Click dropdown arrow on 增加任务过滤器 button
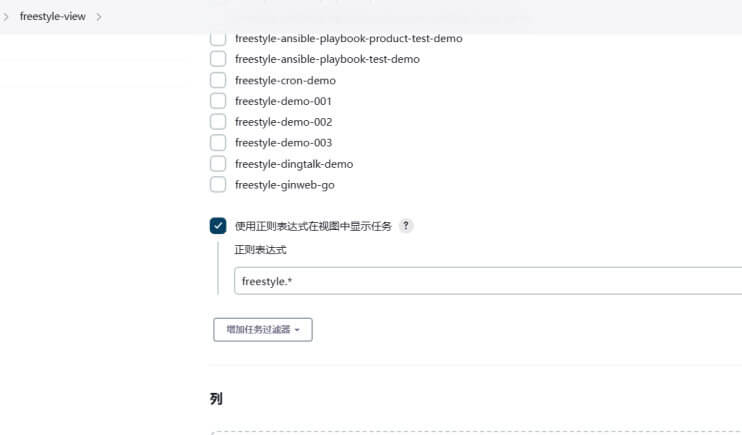The width and height of the screenshot is (742, 435). pos(297,330)
